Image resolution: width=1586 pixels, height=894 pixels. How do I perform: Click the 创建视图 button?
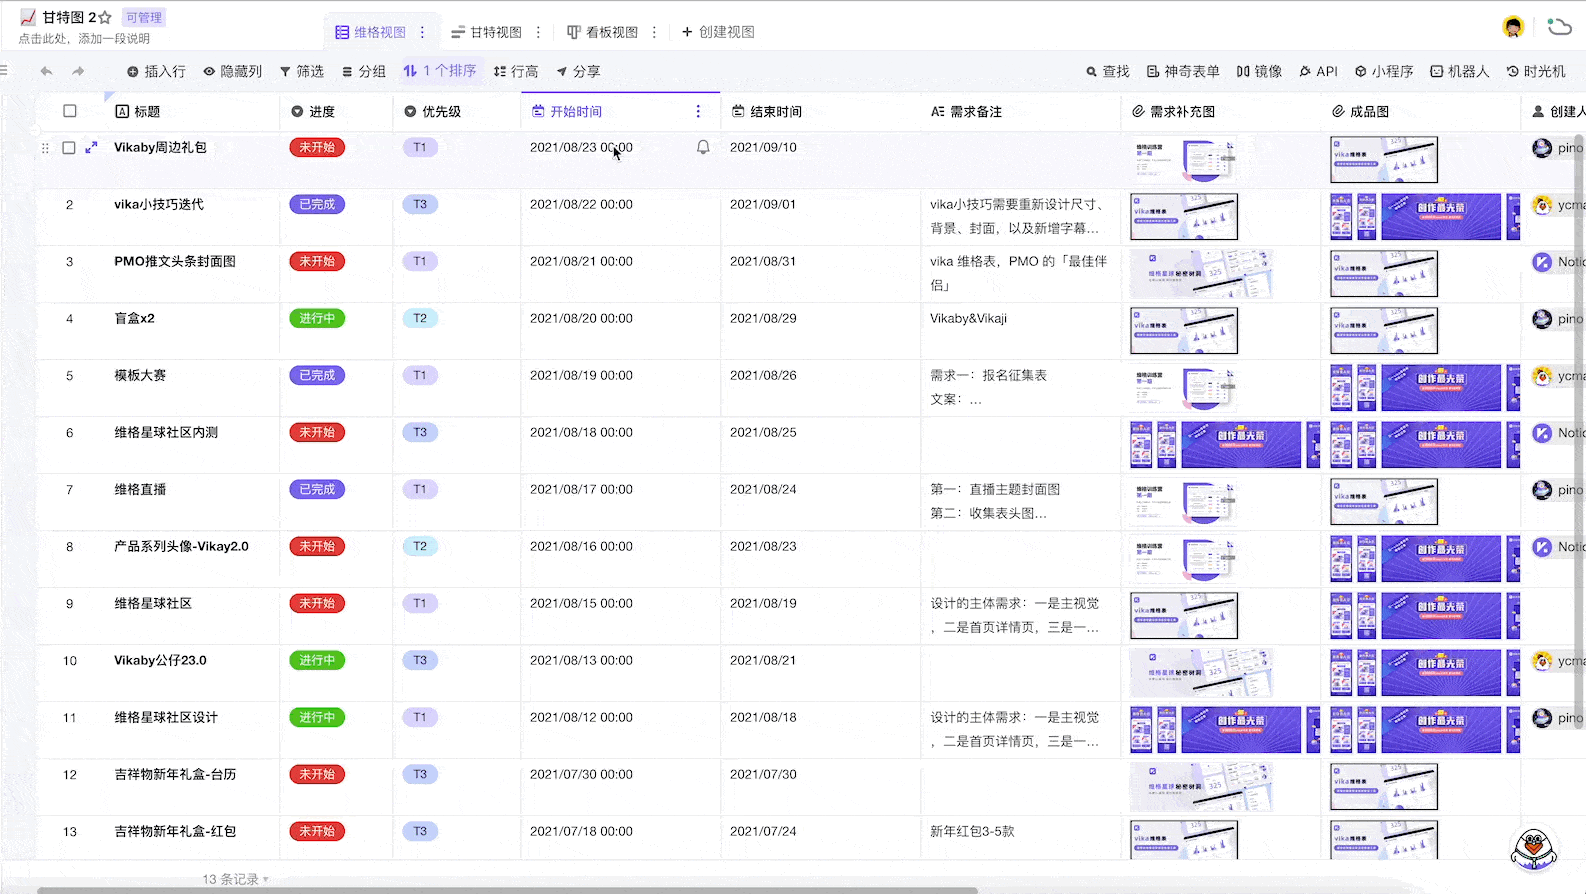coord(718,32)
